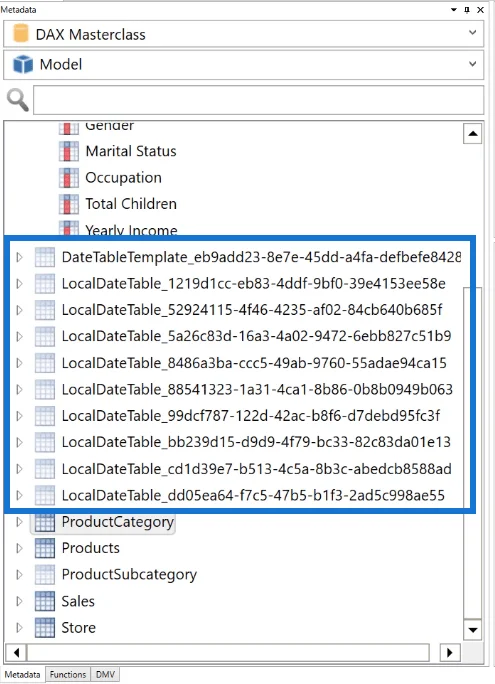This screenshot has height=684, width=495.
Task: Click the Total Children column icon
Action: coord(69,204)
